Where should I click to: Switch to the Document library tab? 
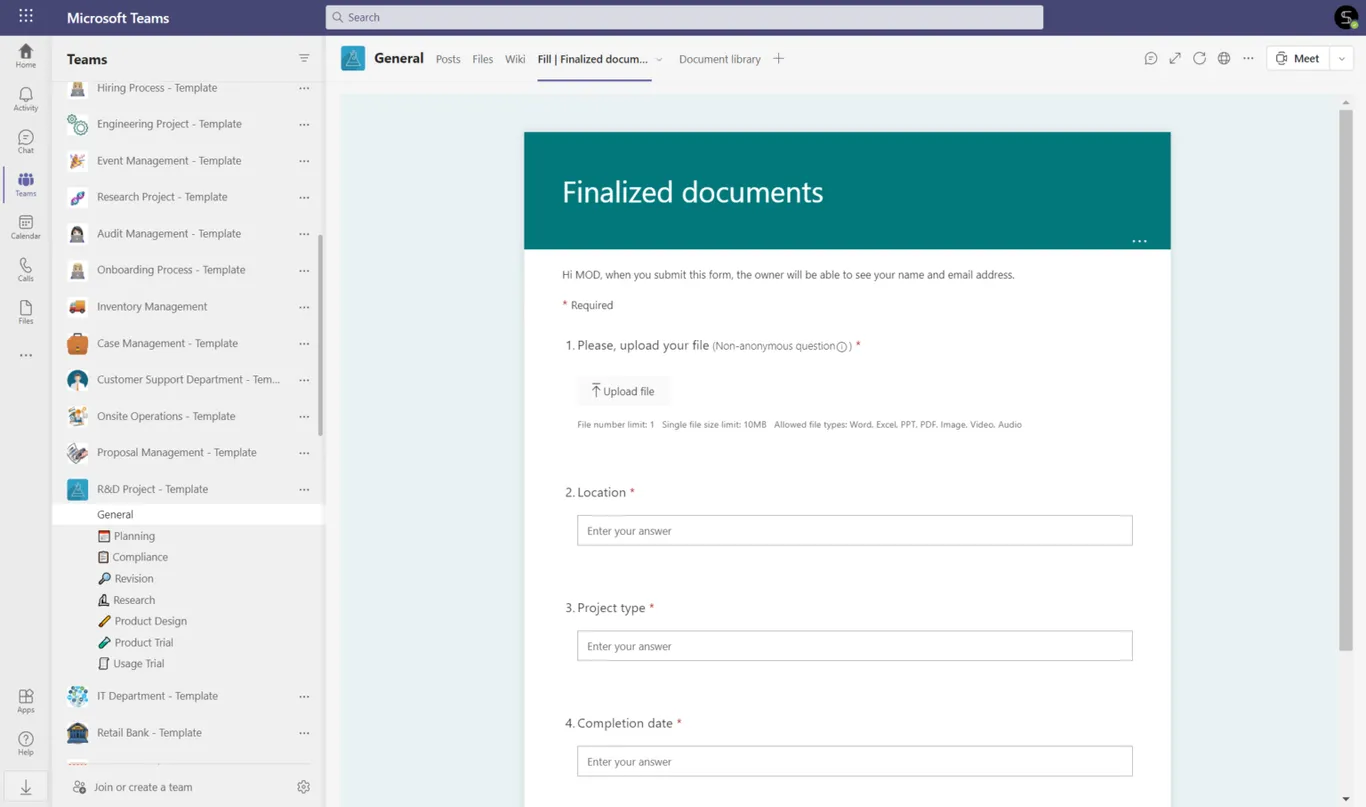pos(720,59)
